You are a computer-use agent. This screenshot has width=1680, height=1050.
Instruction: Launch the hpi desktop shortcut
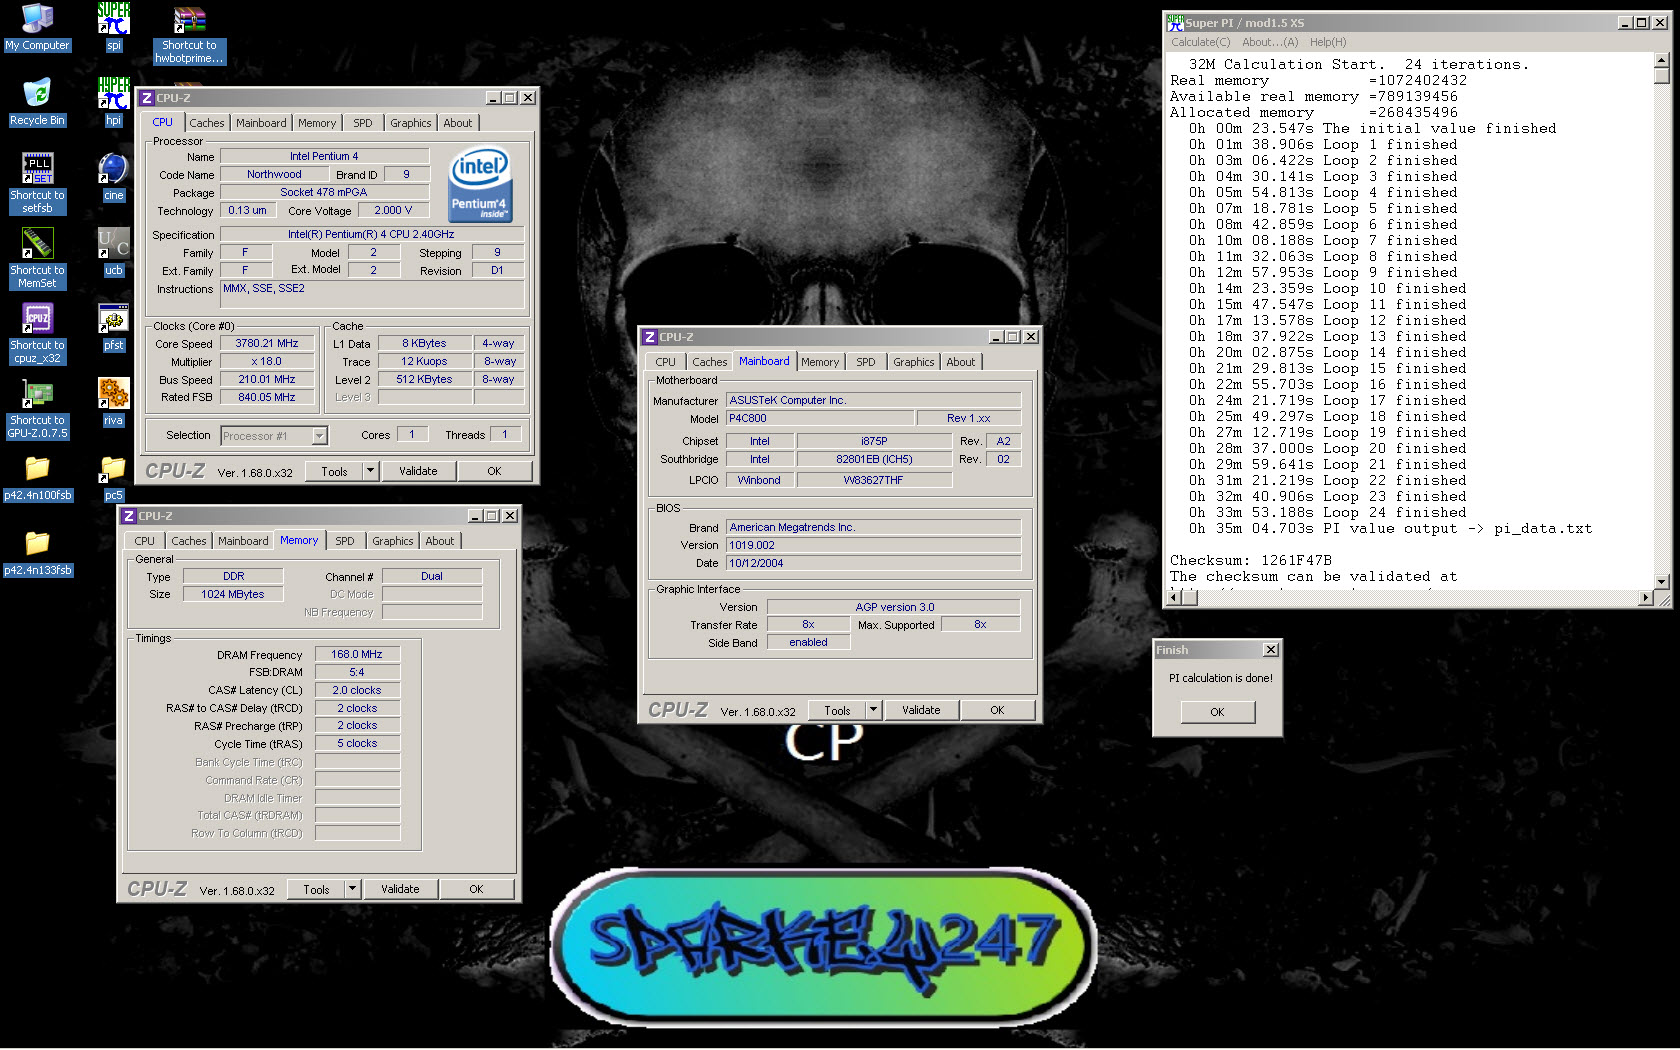pyautogui.click(x=113, y=102)
